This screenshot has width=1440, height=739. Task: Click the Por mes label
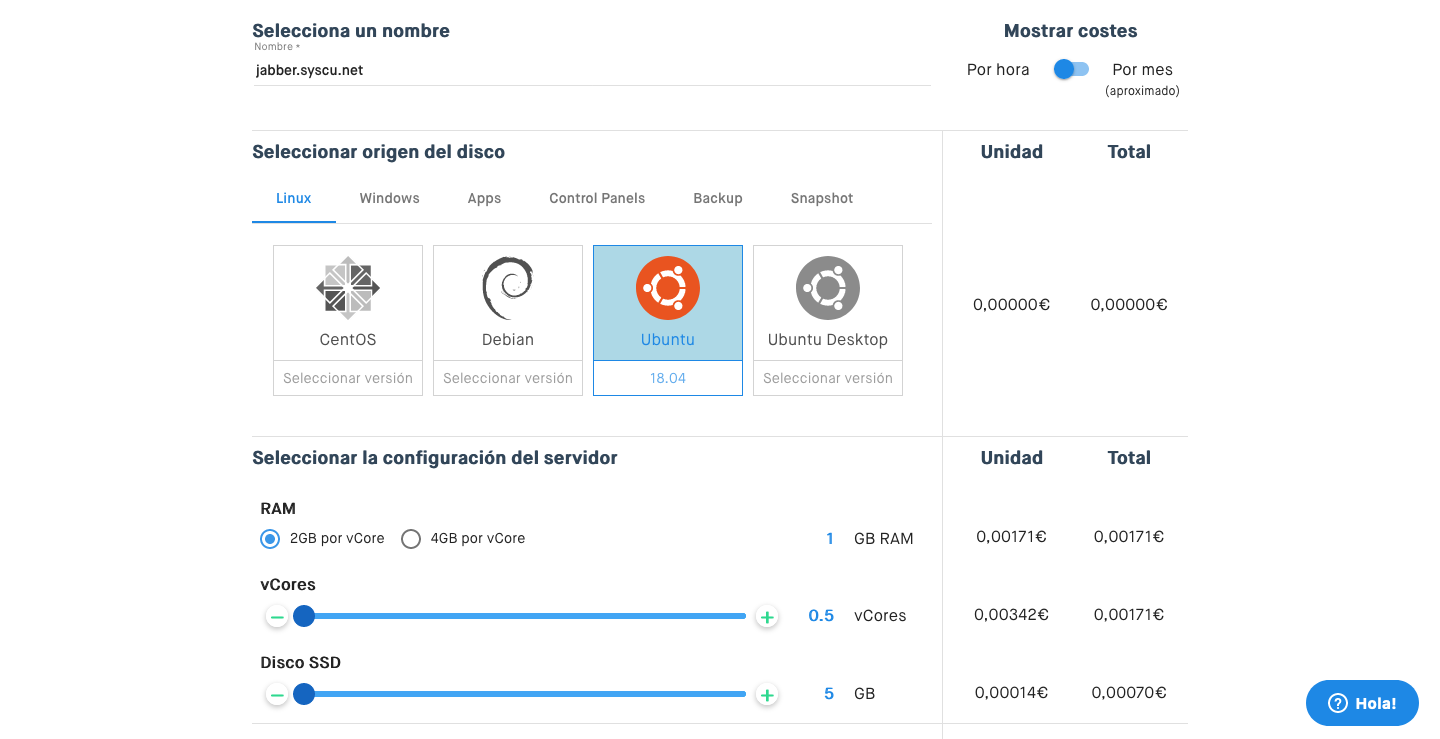coord(1142,69)
